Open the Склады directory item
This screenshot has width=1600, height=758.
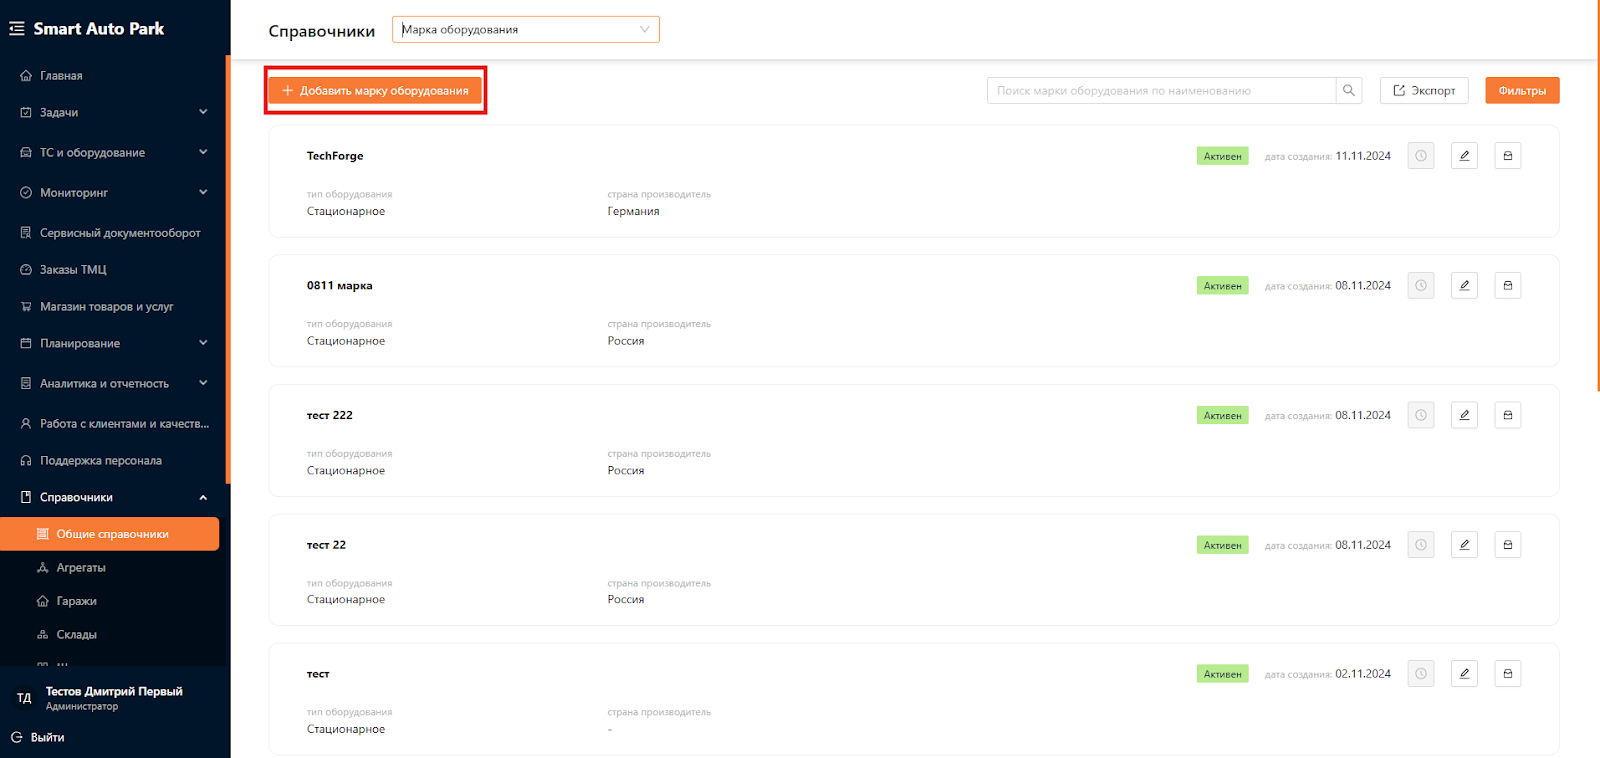(76, 635)
